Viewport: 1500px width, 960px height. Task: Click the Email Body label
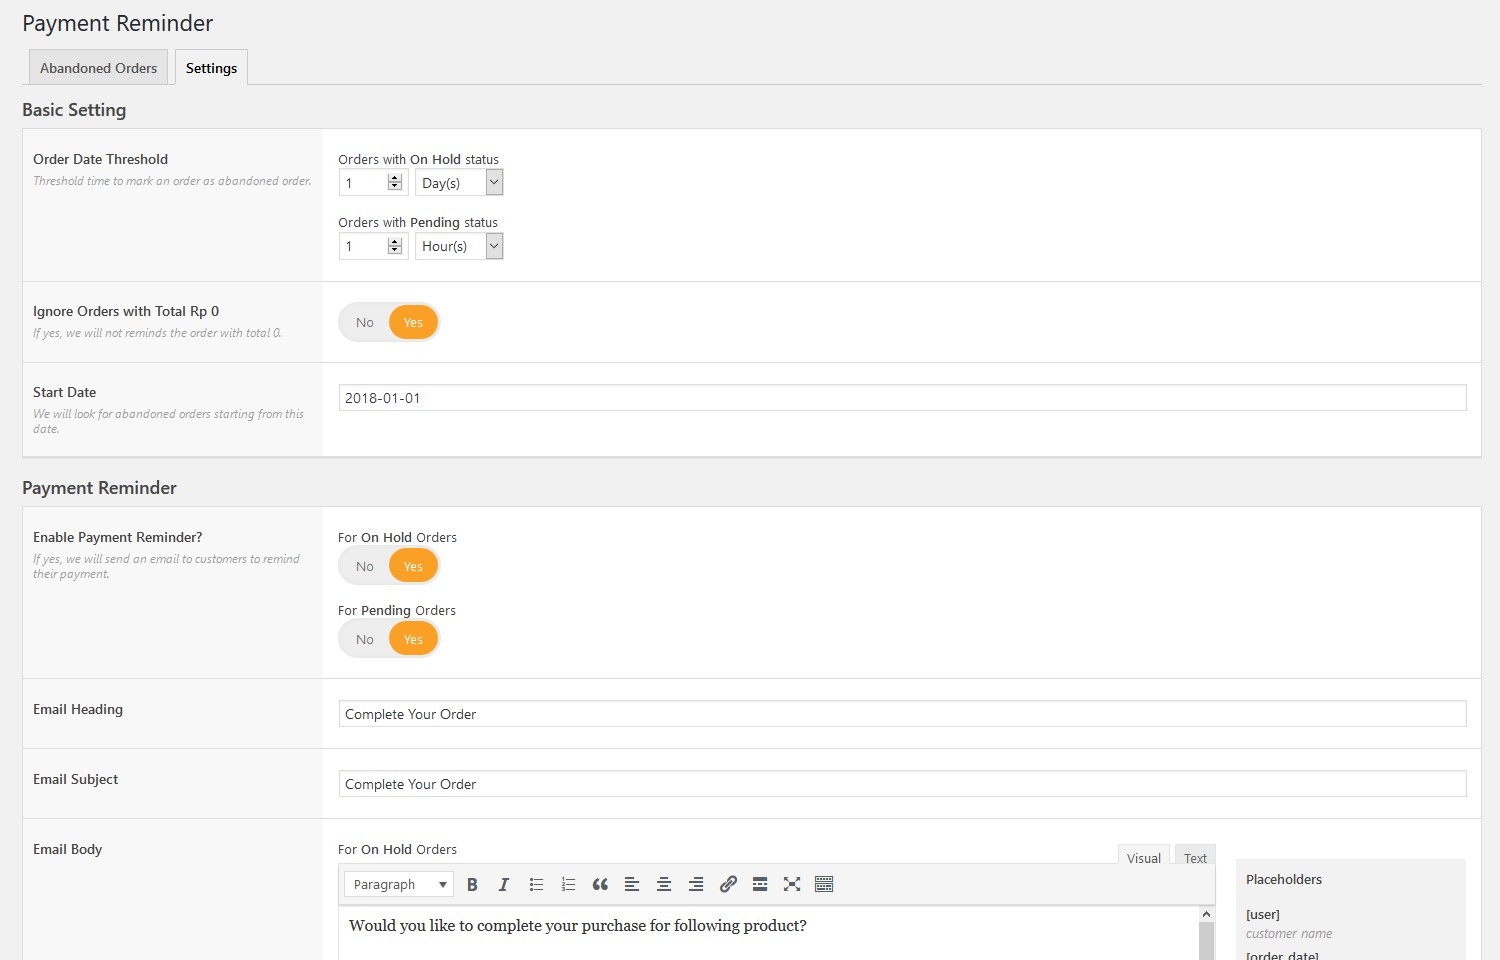click(x=67, y=849)
